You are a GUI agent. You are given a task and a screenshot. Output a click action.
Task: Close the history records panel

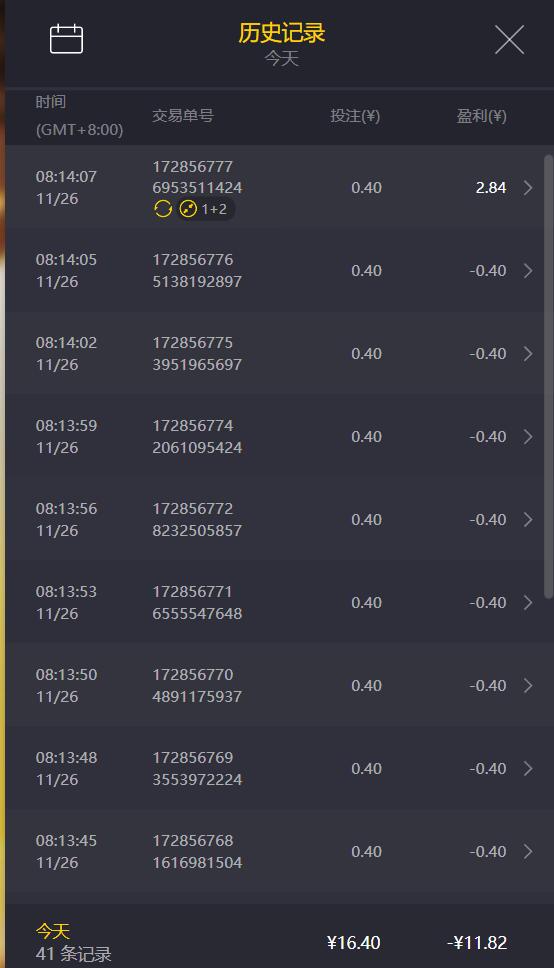click(x=510, y=40)
